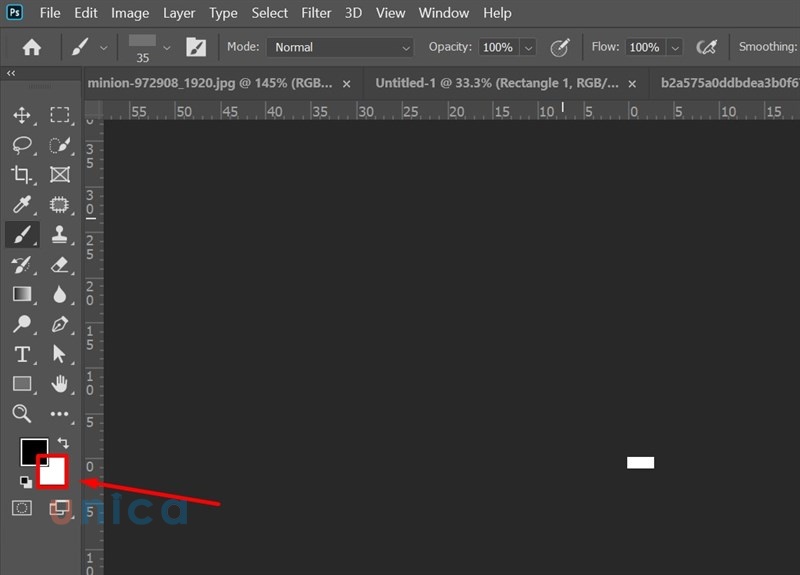Open the Layer menu
The width and height of the screenshot is (800, 575).
coord(179,13)
